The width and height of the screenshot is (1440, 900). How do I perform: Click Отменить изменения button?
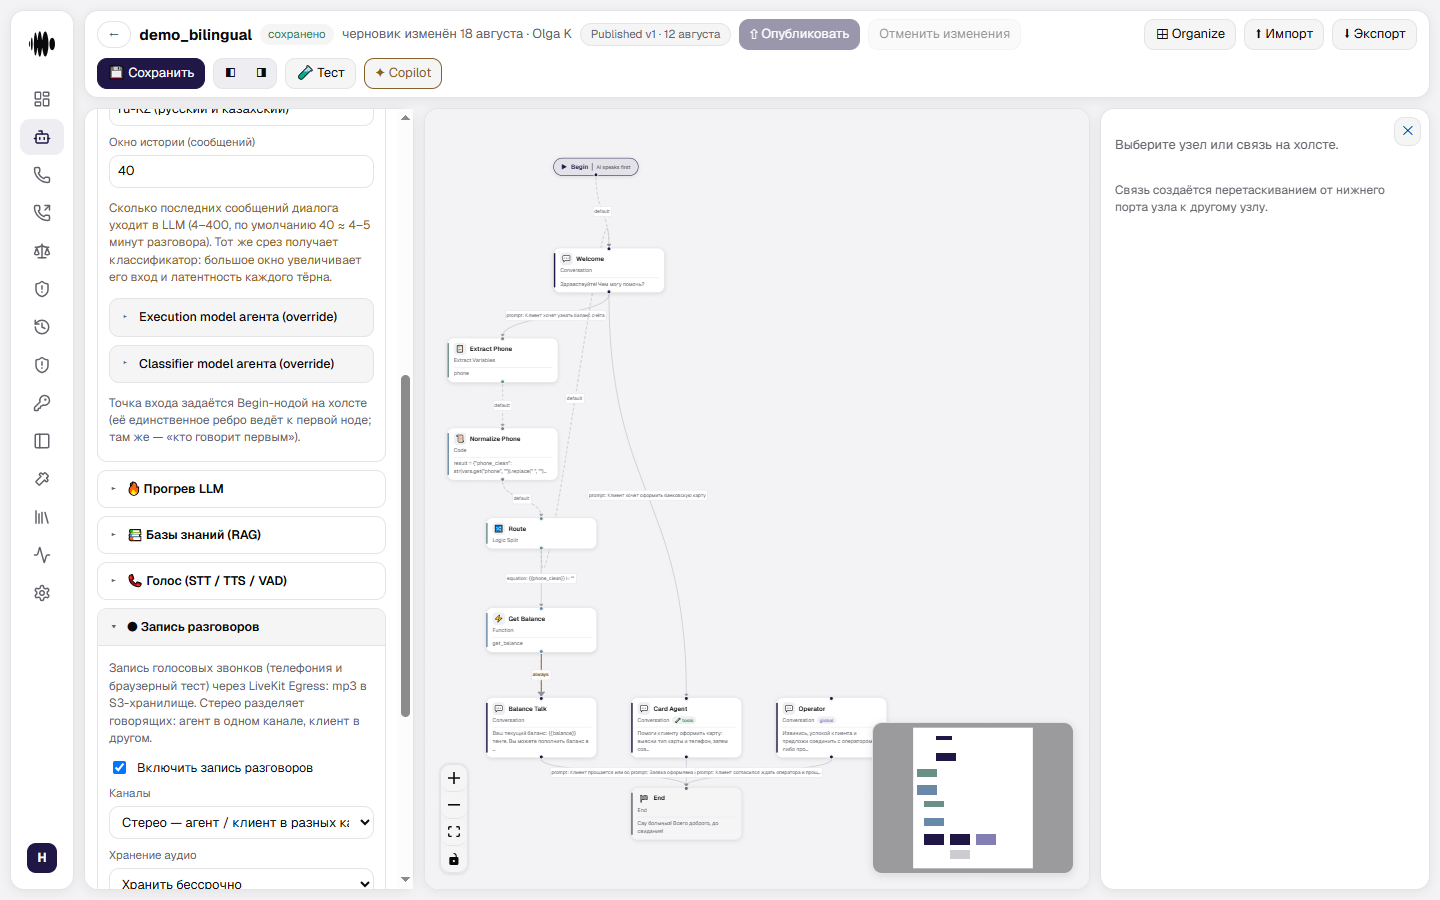[x=944, y=34]
